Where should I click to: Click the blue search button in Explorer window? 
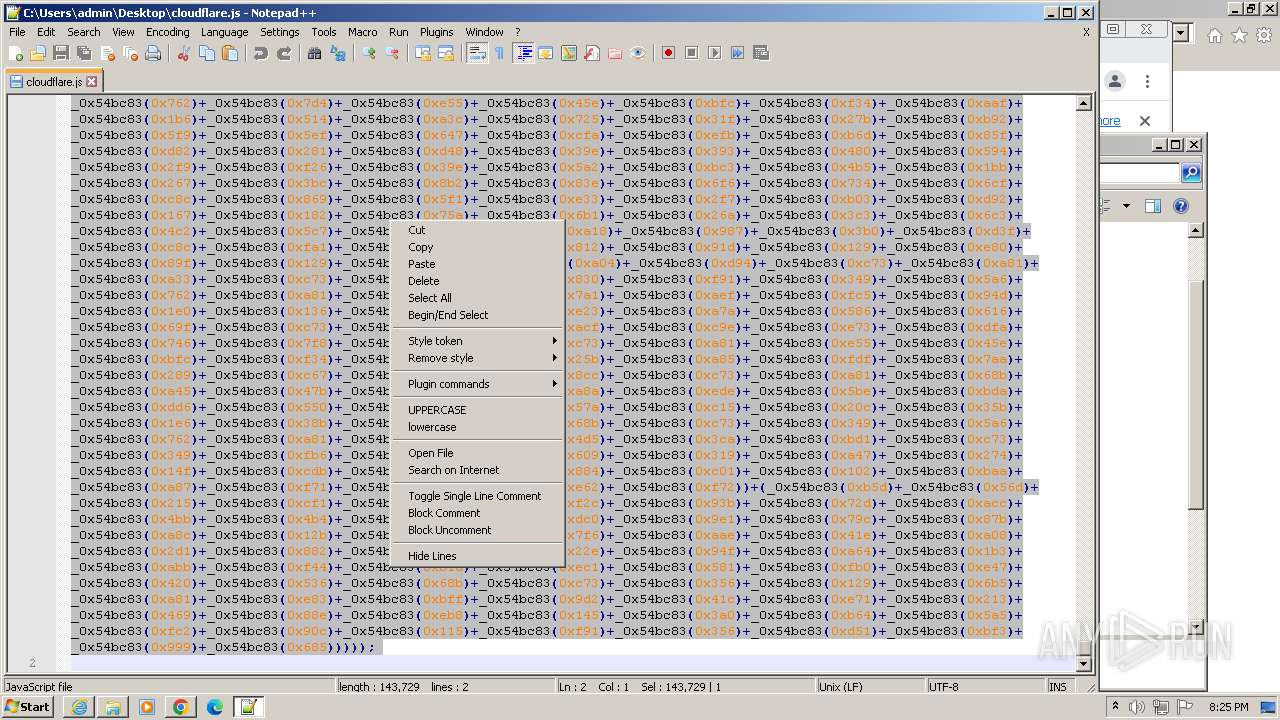[x=1190, y=173]
